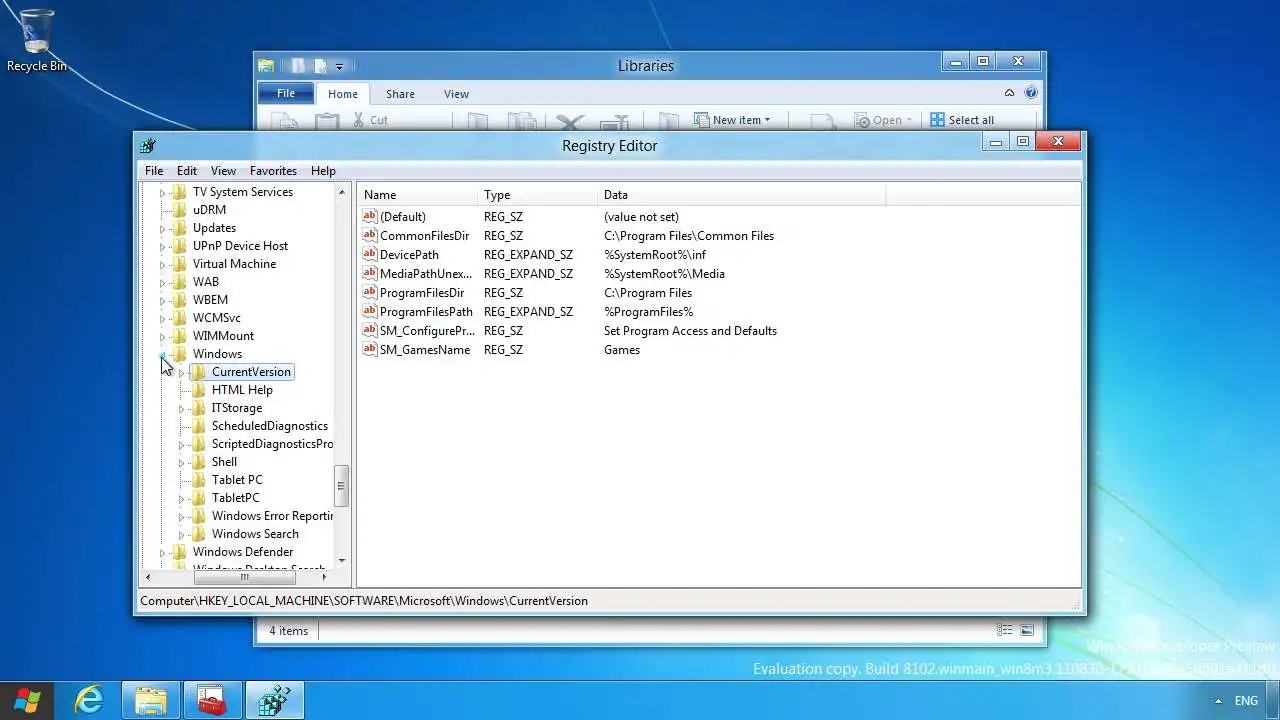
Task: Click the Windows Defender folder icon
Action: pyautogui.click(x=179, y=552)
